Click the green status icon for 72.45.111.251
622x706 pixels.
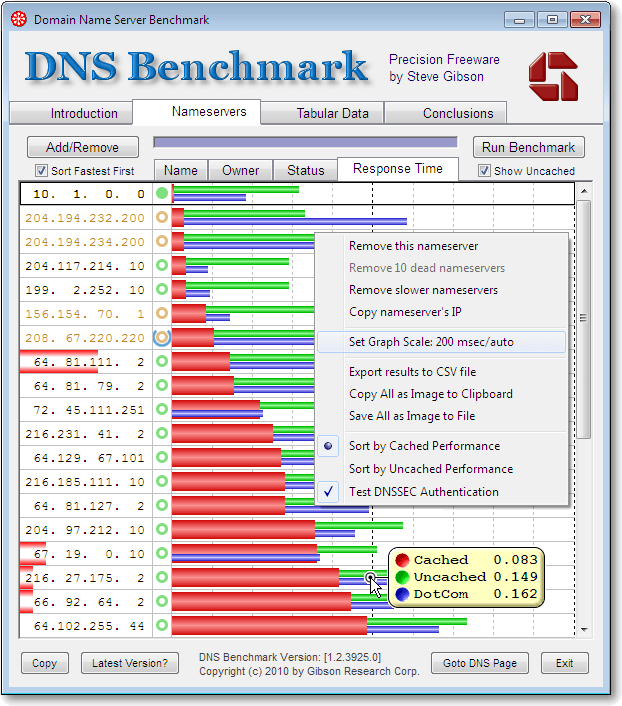[162, 410]
